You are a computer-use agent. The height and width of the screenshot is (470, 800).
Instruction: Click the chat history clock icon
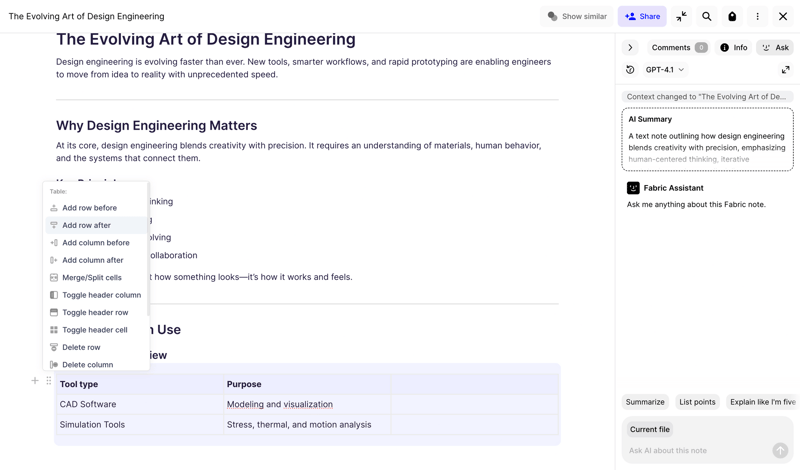pyautogui.click(x=630, y=70)
